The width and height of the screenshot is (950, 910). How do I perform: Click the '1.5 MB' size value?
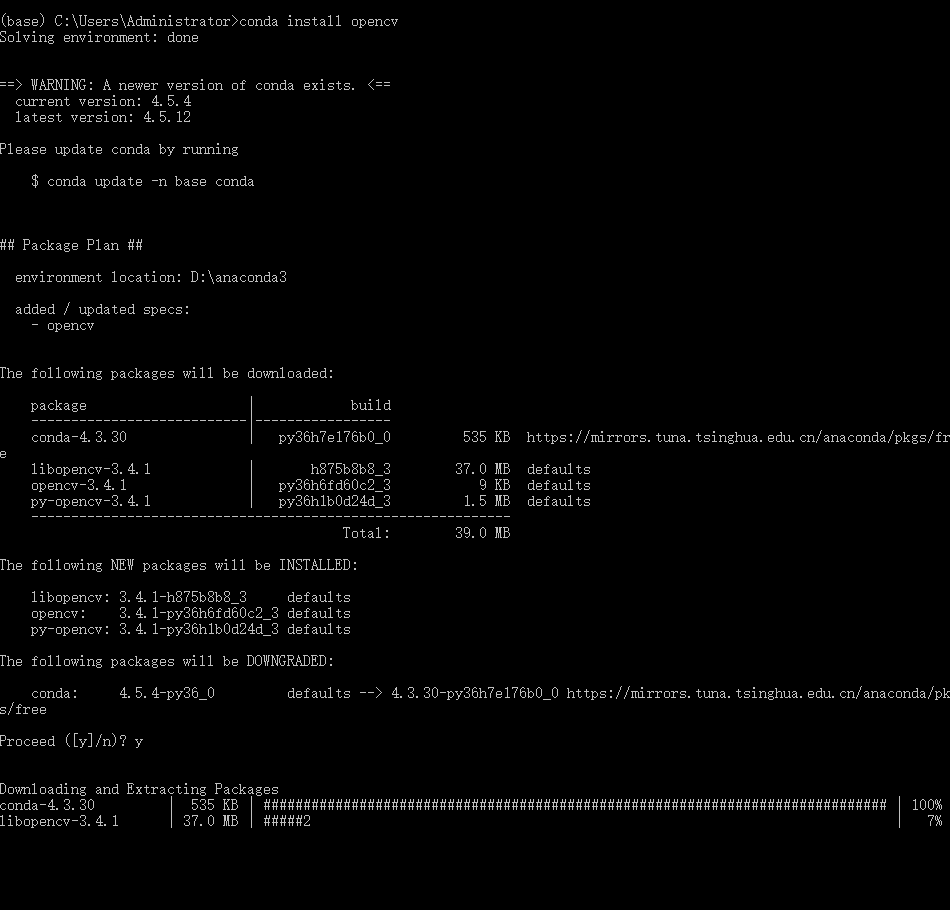[x=487, y=502]
